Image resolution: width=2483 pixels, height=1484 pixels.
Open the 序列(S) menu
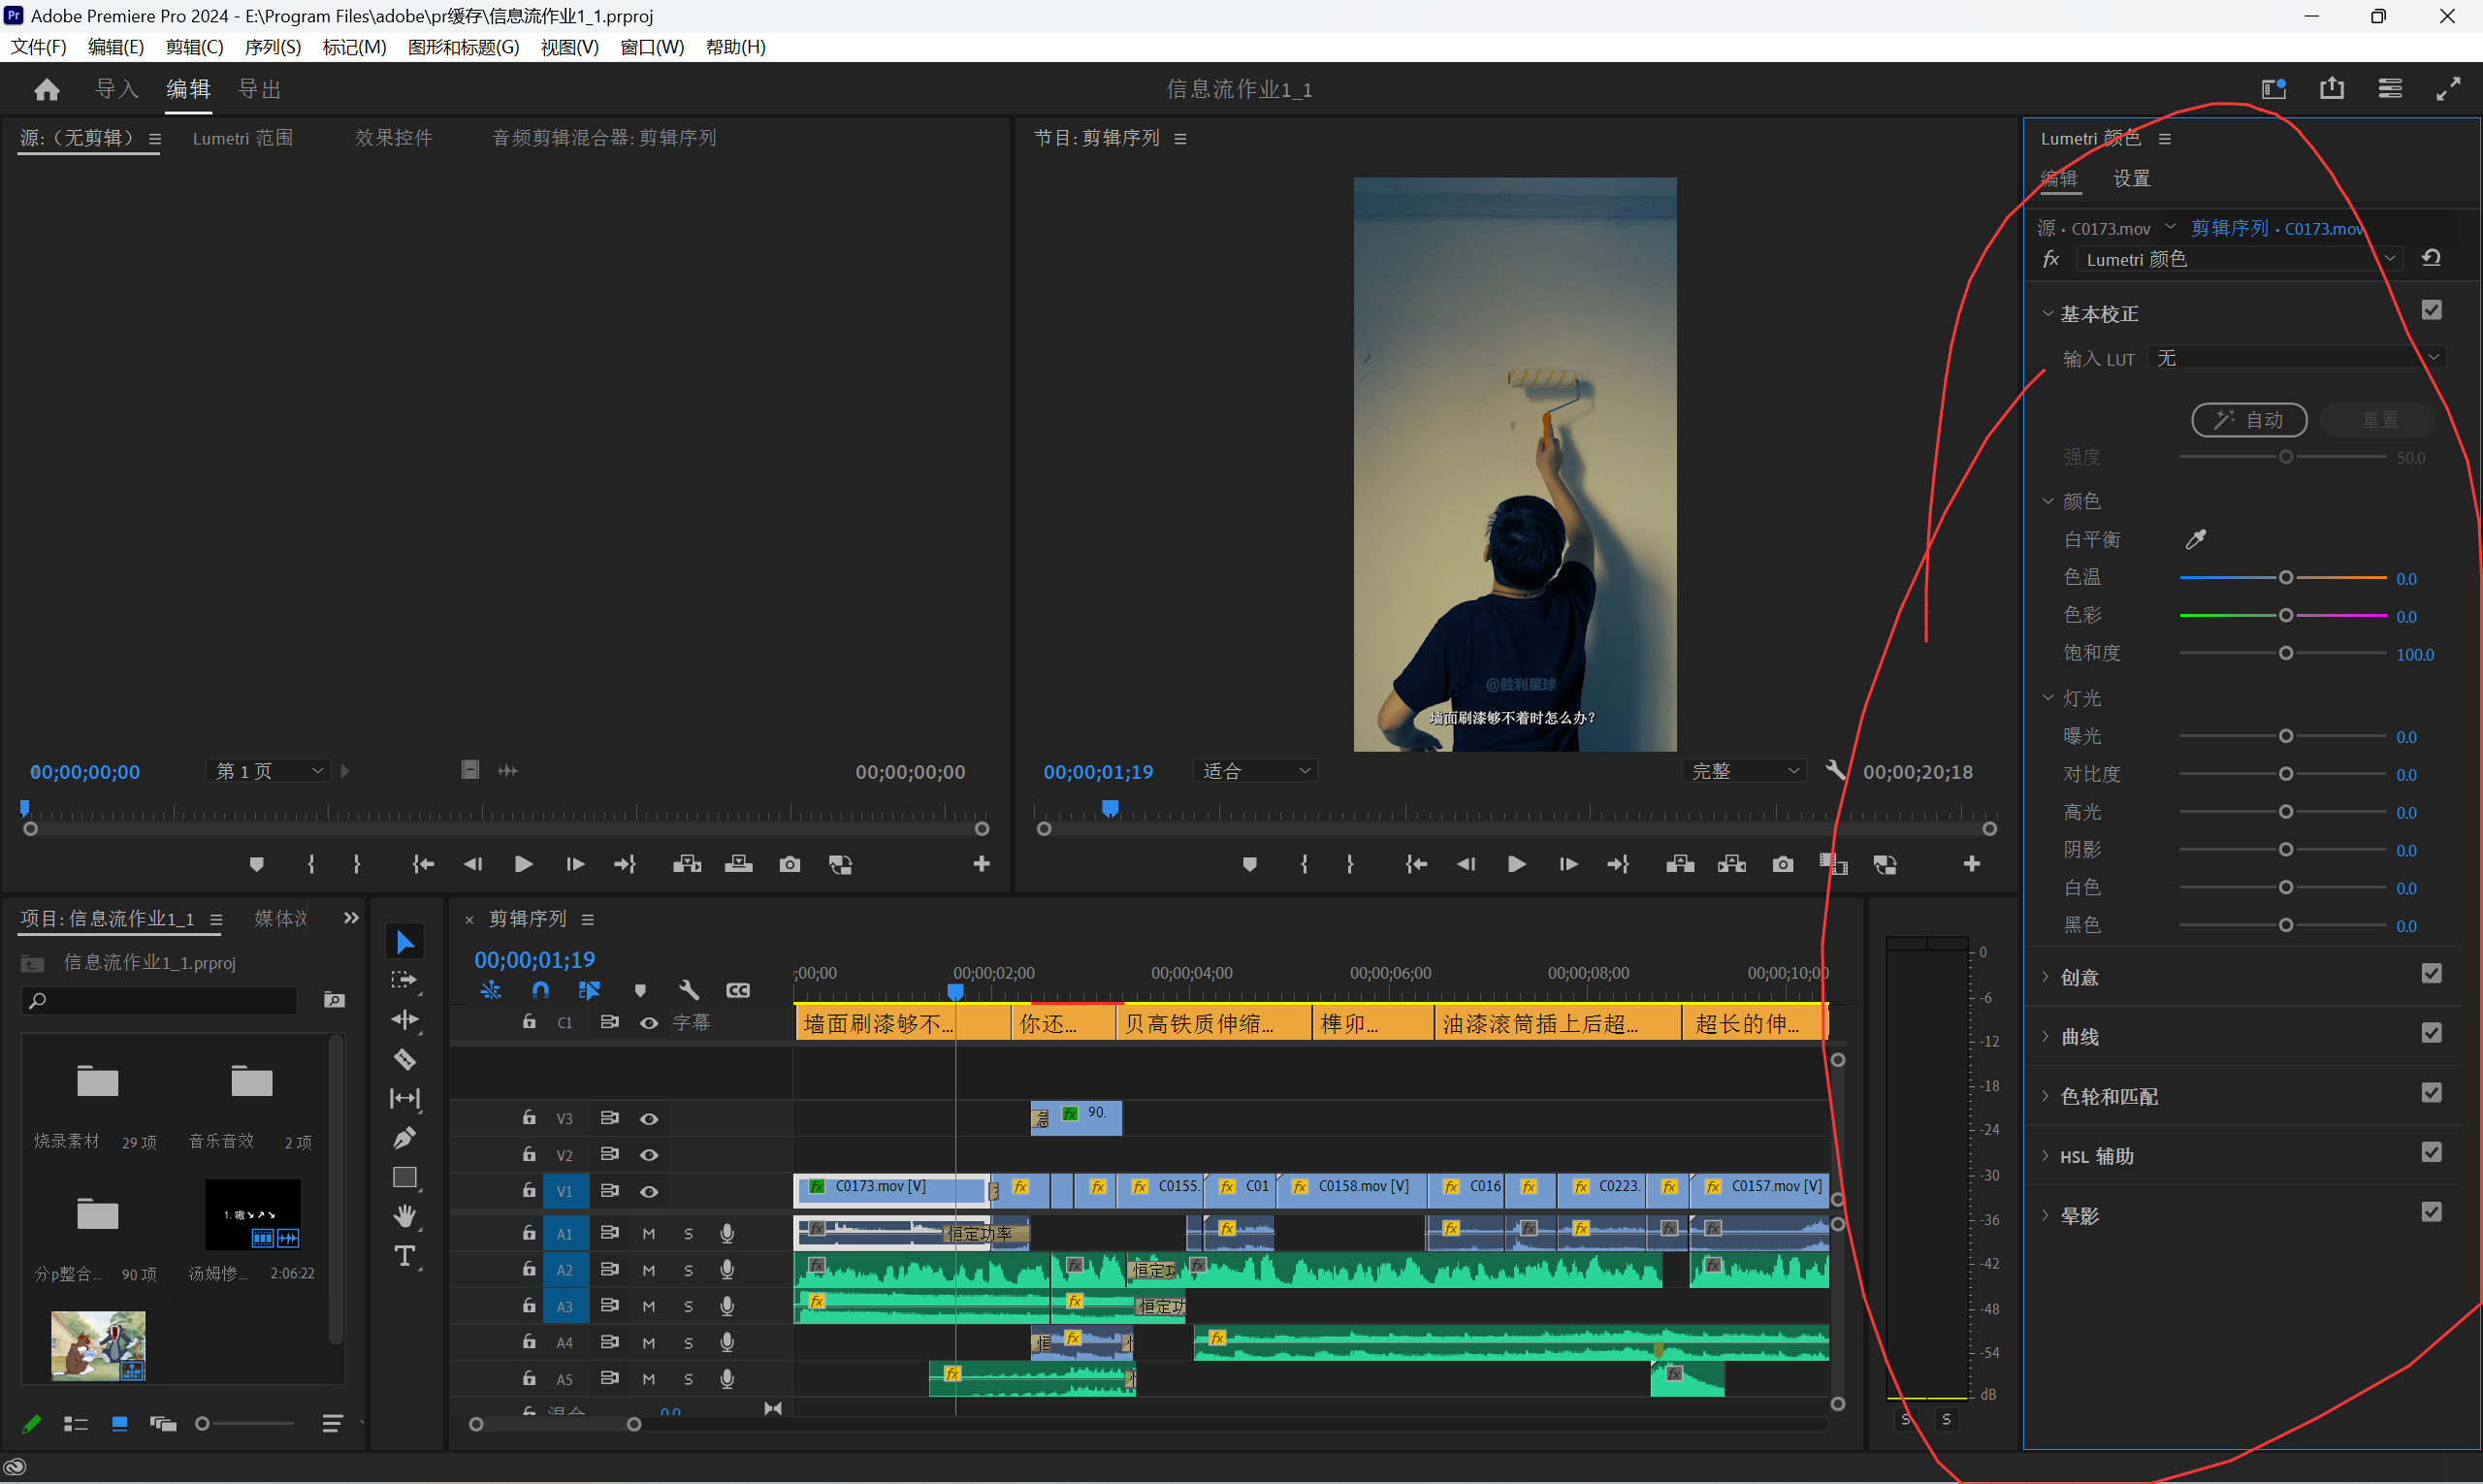tap(272, 47)
